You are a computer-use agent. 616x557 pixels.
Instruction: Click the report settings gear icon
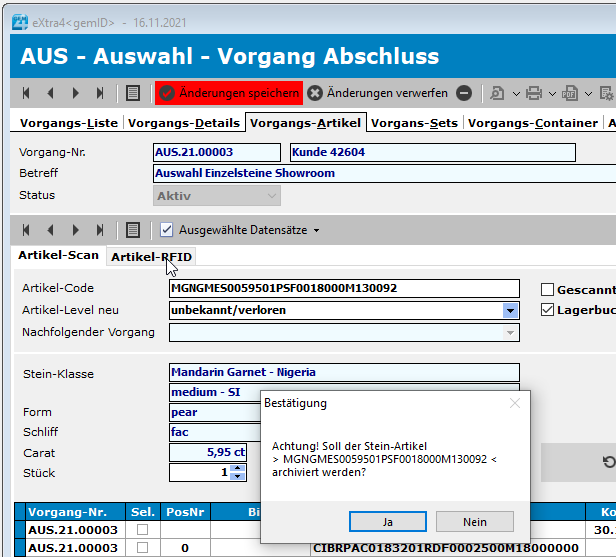tap(607, 93)
